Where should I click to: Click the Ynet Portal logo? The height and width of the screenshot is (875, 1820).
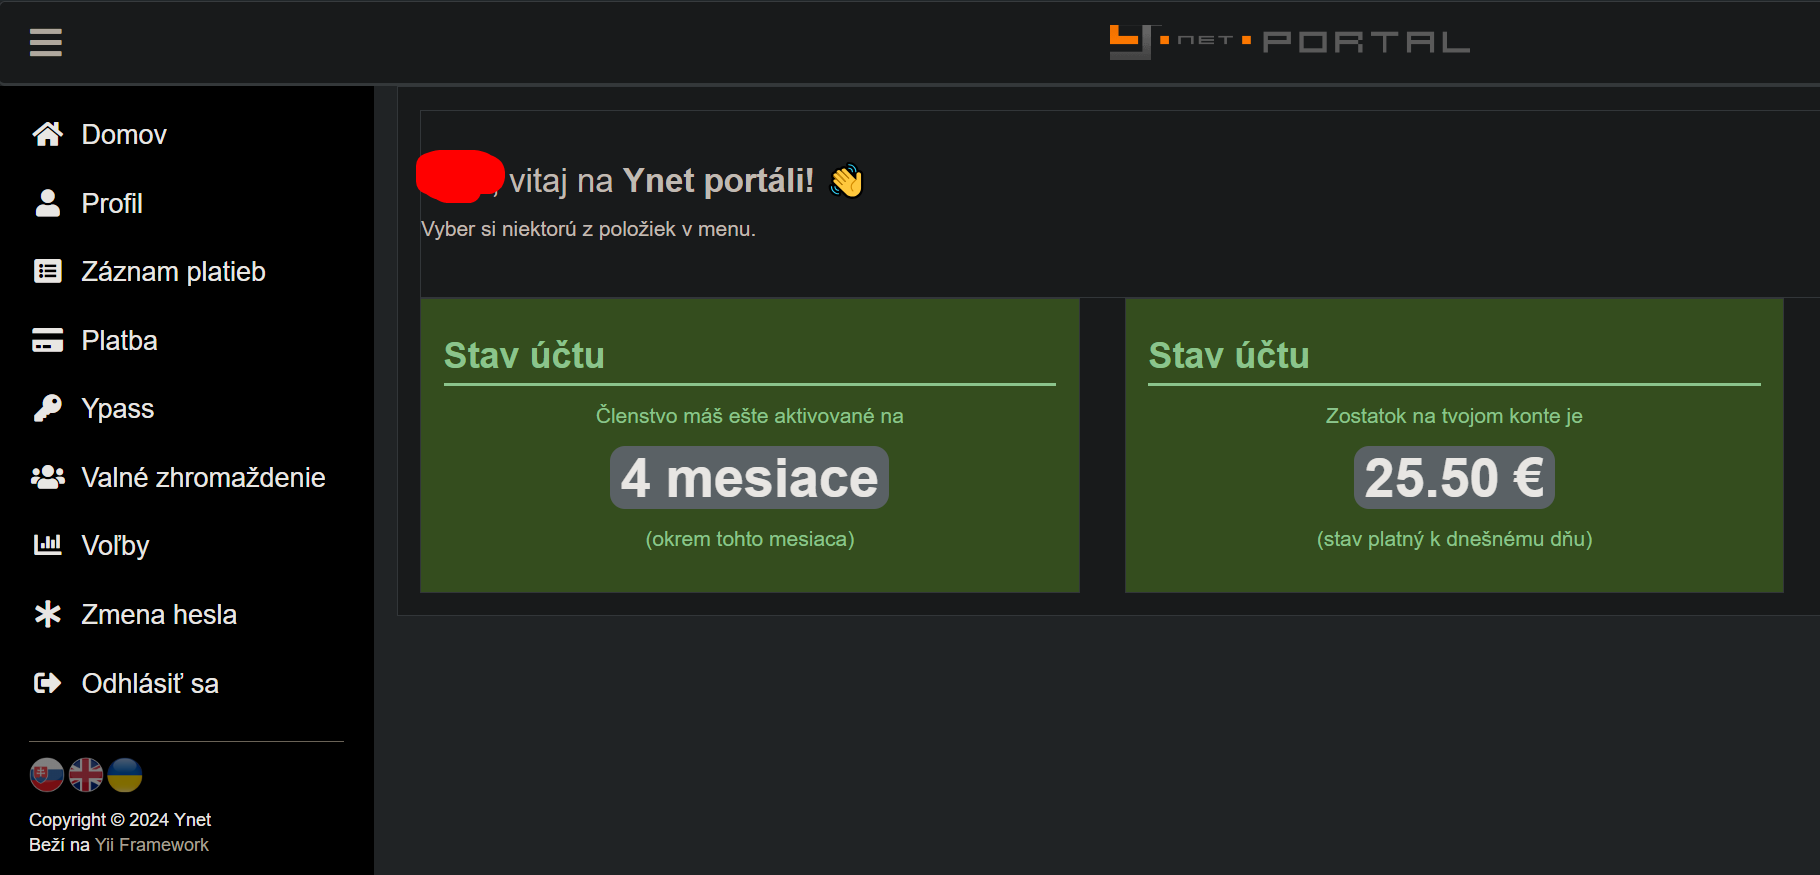pyautogui.click(x=1289, y=42)
